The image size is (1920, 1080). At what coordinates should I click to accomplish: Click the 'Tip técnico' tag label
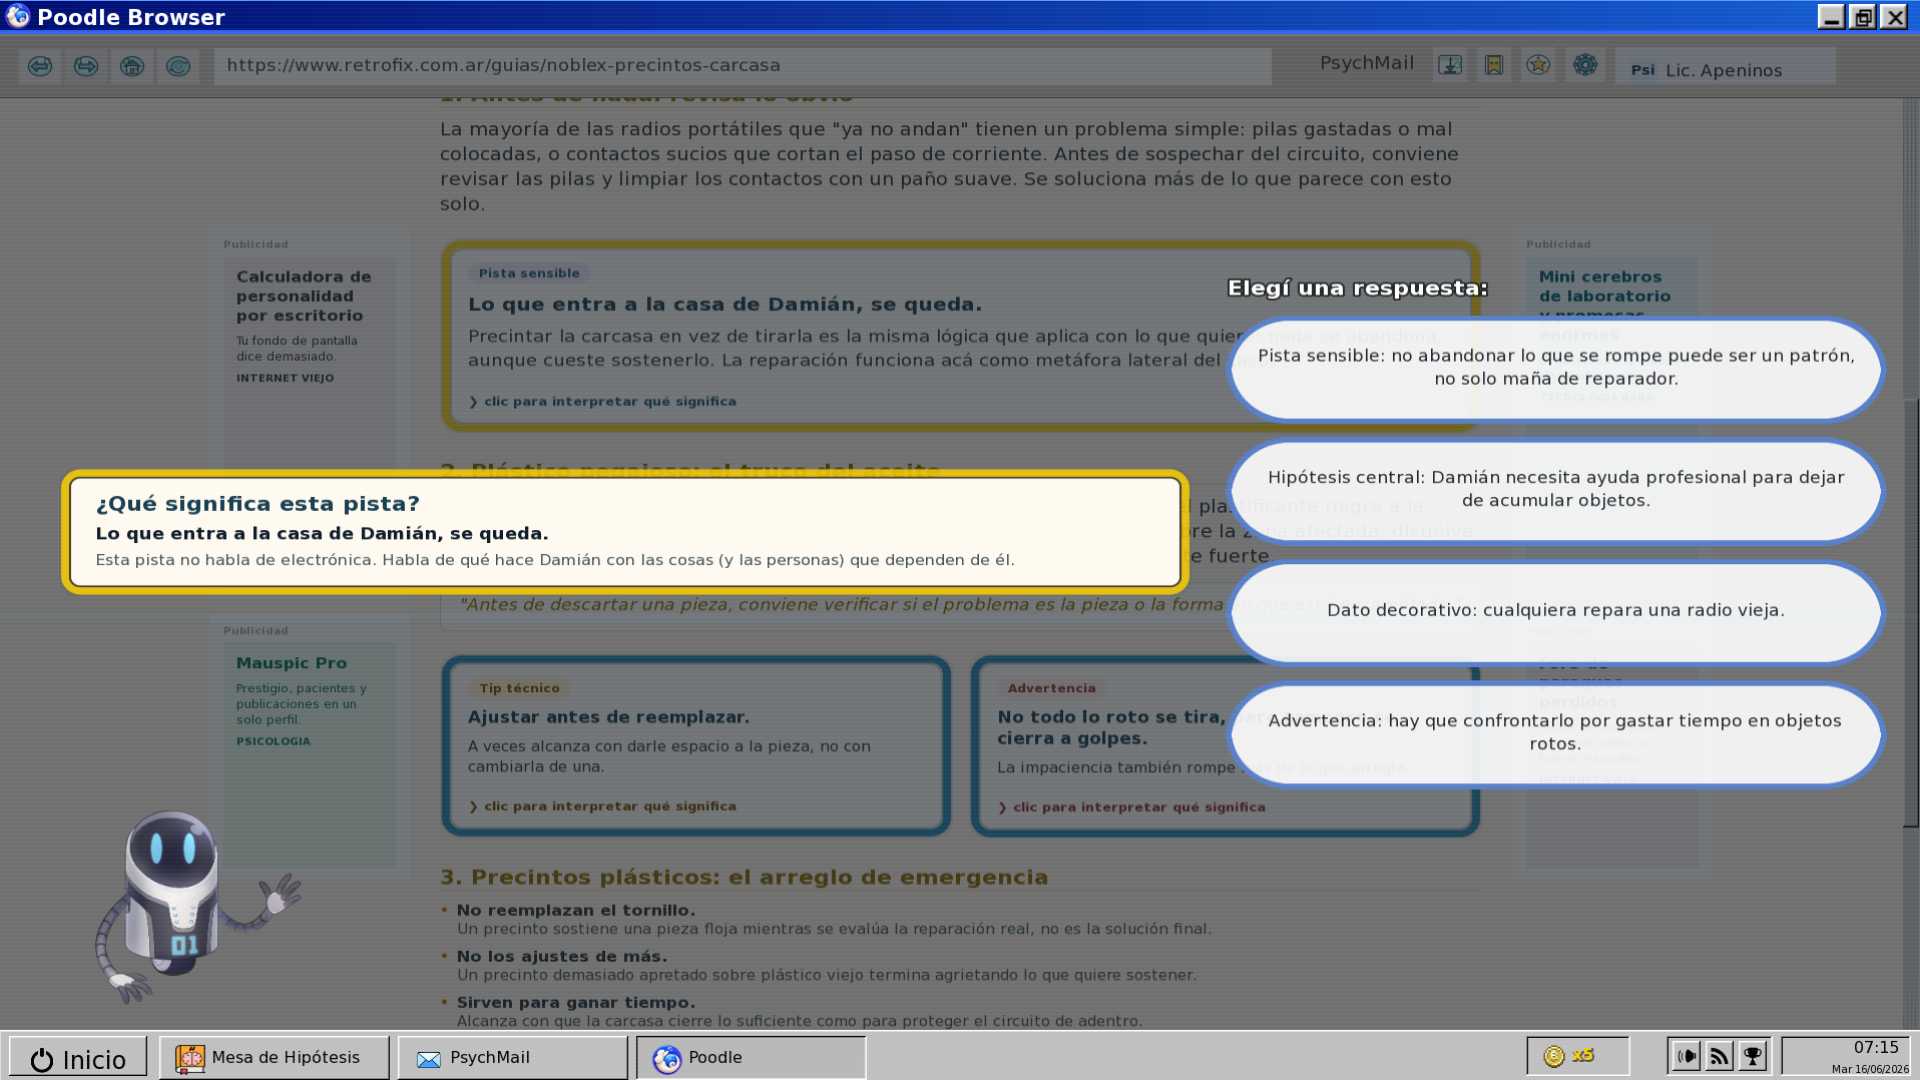pyautogui.click(x=519, y=688)
